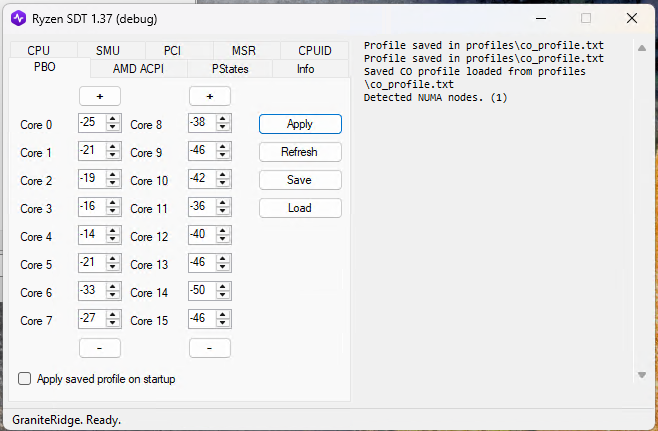Click the plus button above Core 0 column

click(100, 96)
